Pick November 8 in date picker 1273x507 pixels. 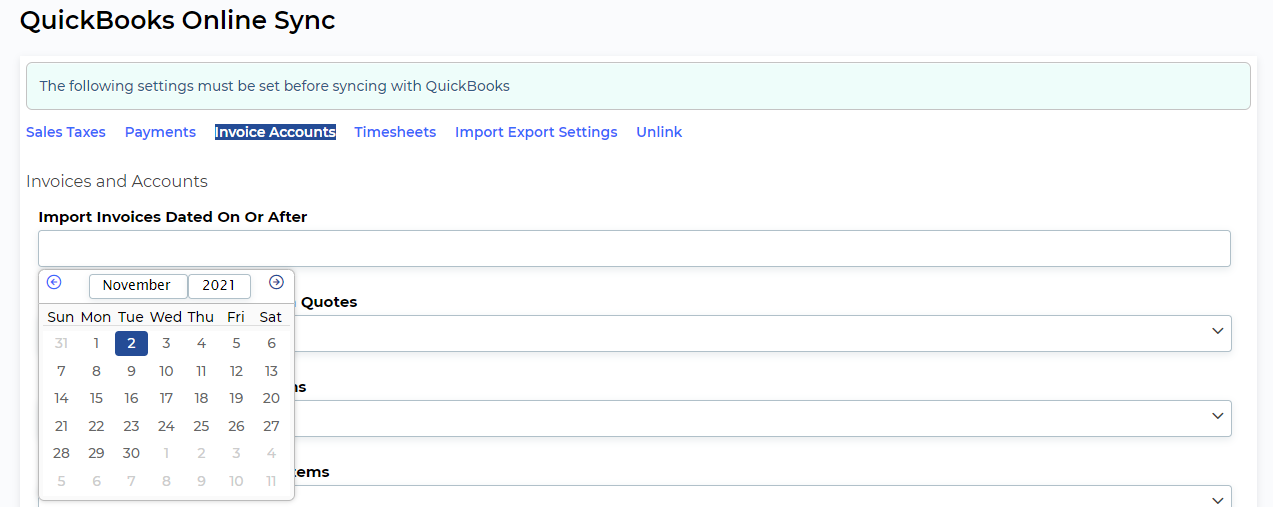click(96, 371)
